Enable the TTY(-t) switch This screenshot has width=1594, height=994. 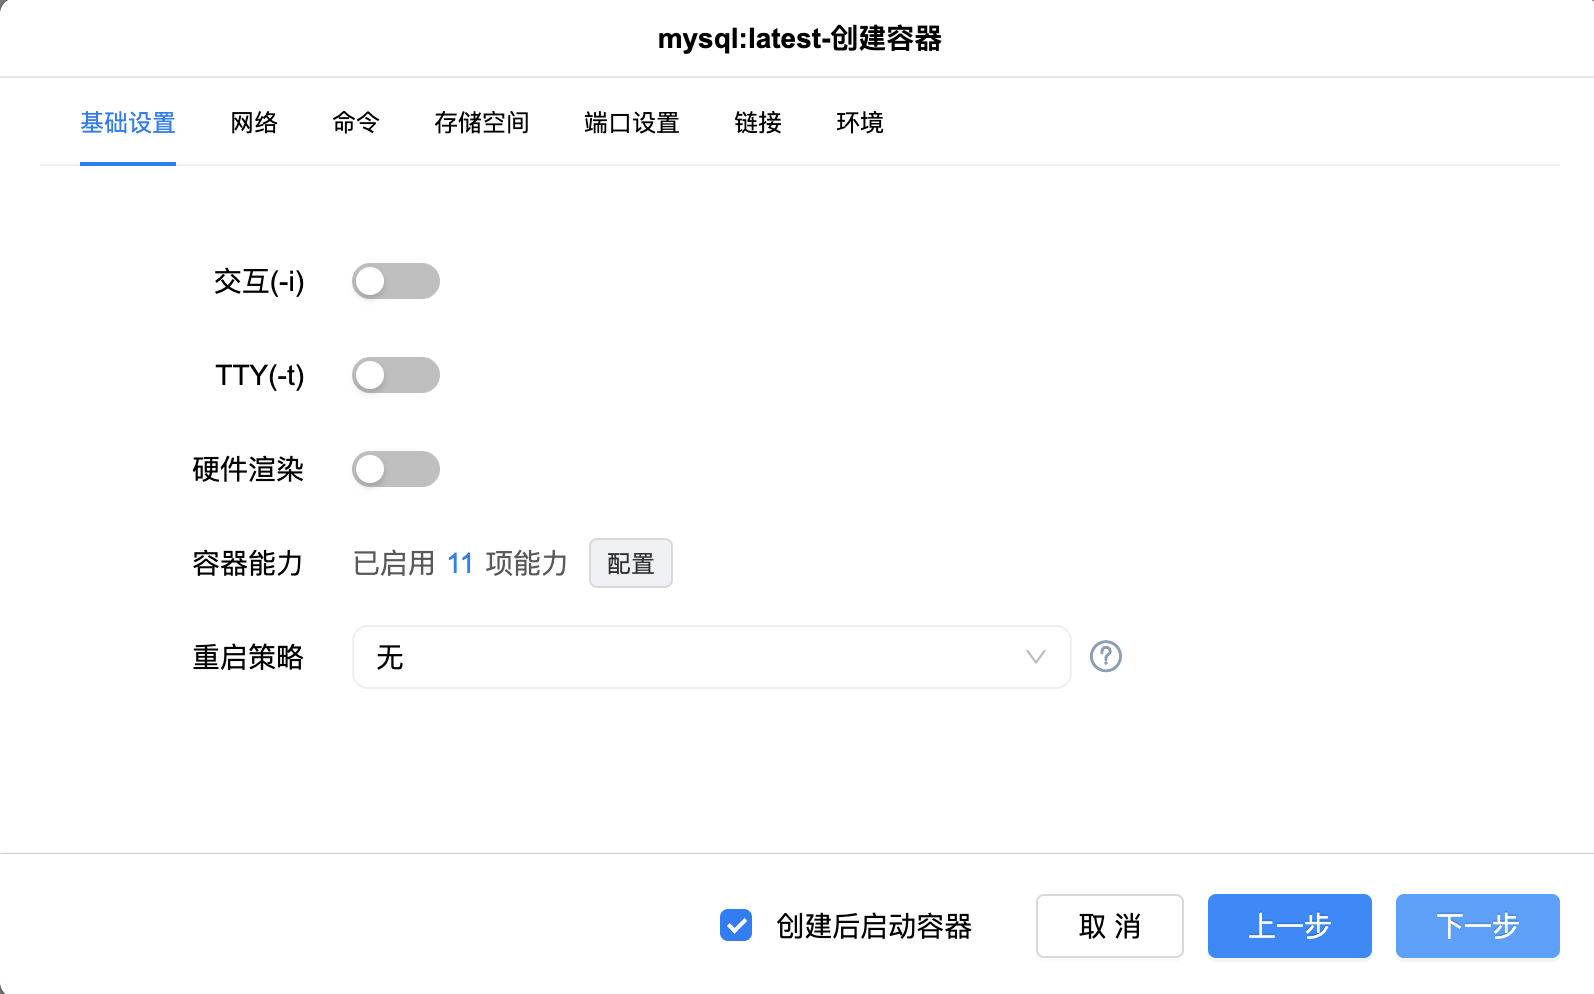coord(396,375)
